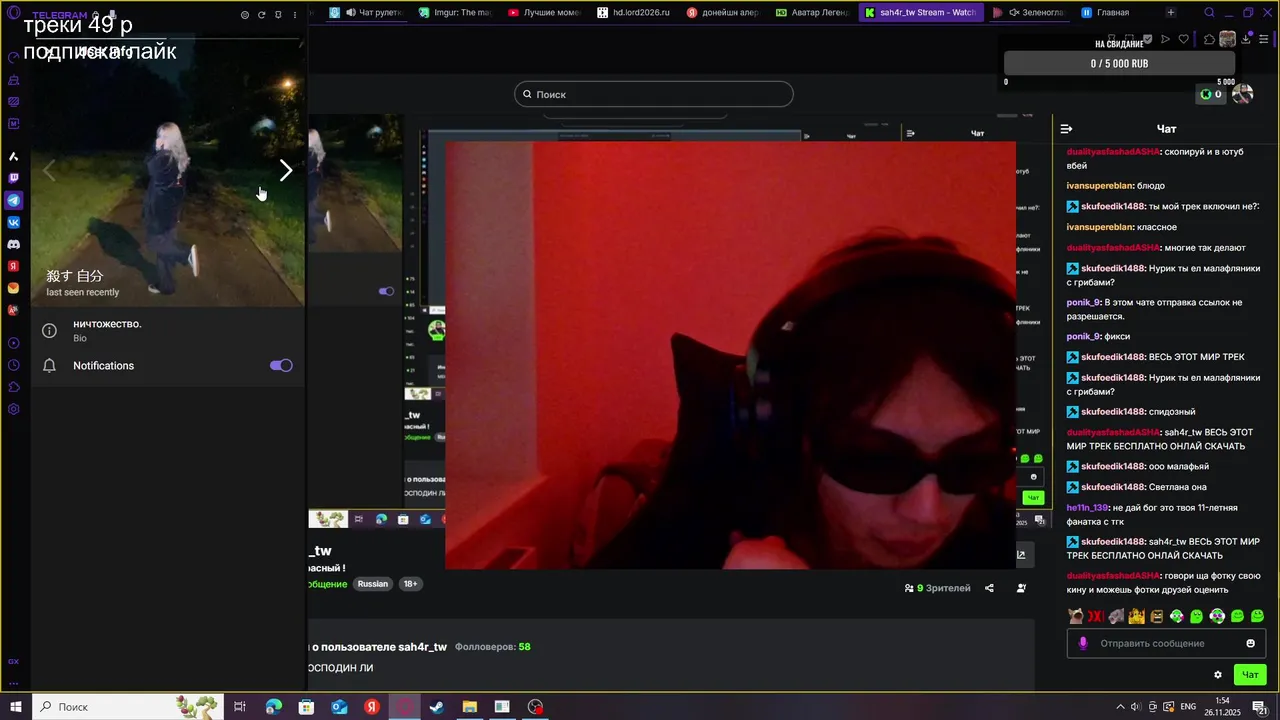Open the stats chart icon below video
1280x720 pixels.
pos(1021,554)
